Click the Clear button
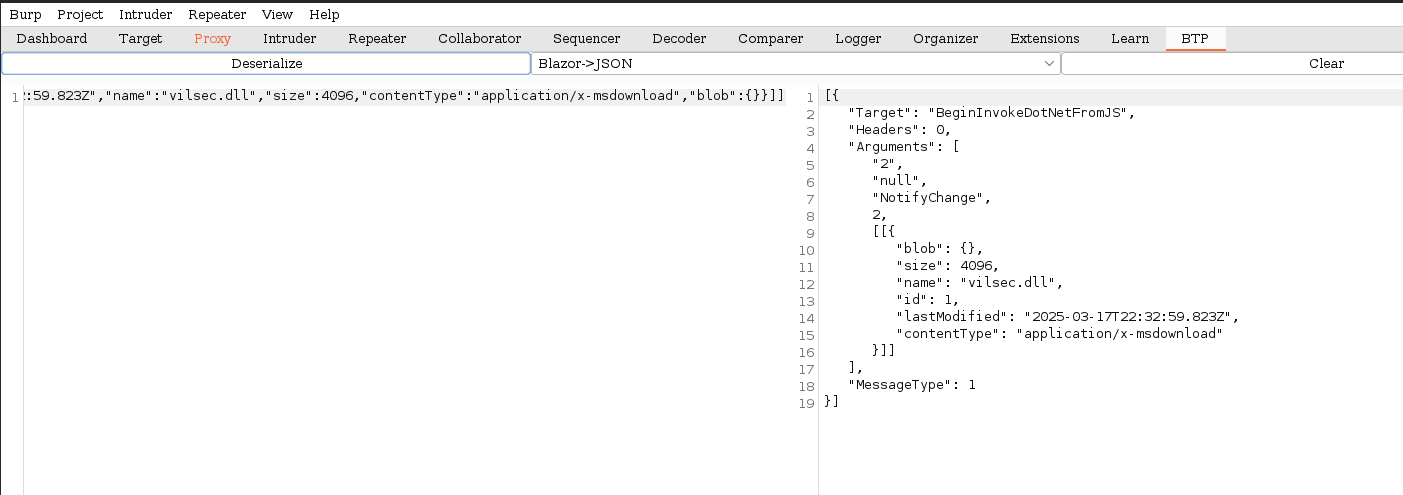Viewport: 1403px width, 495px height. pyautogui.click(x=1232, y=63)
